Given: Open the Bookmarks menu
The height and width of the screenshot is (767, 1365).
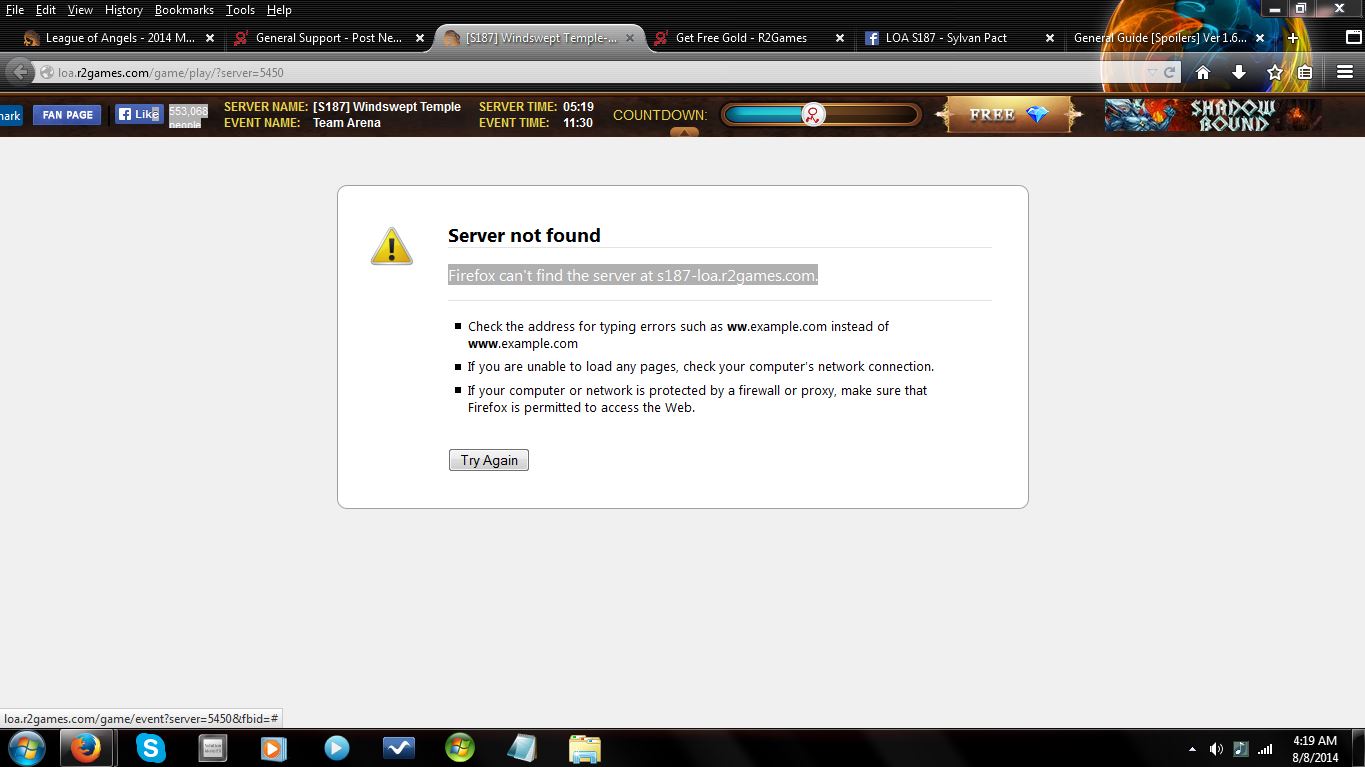Looking at the screenshot, I should [184, 10].
